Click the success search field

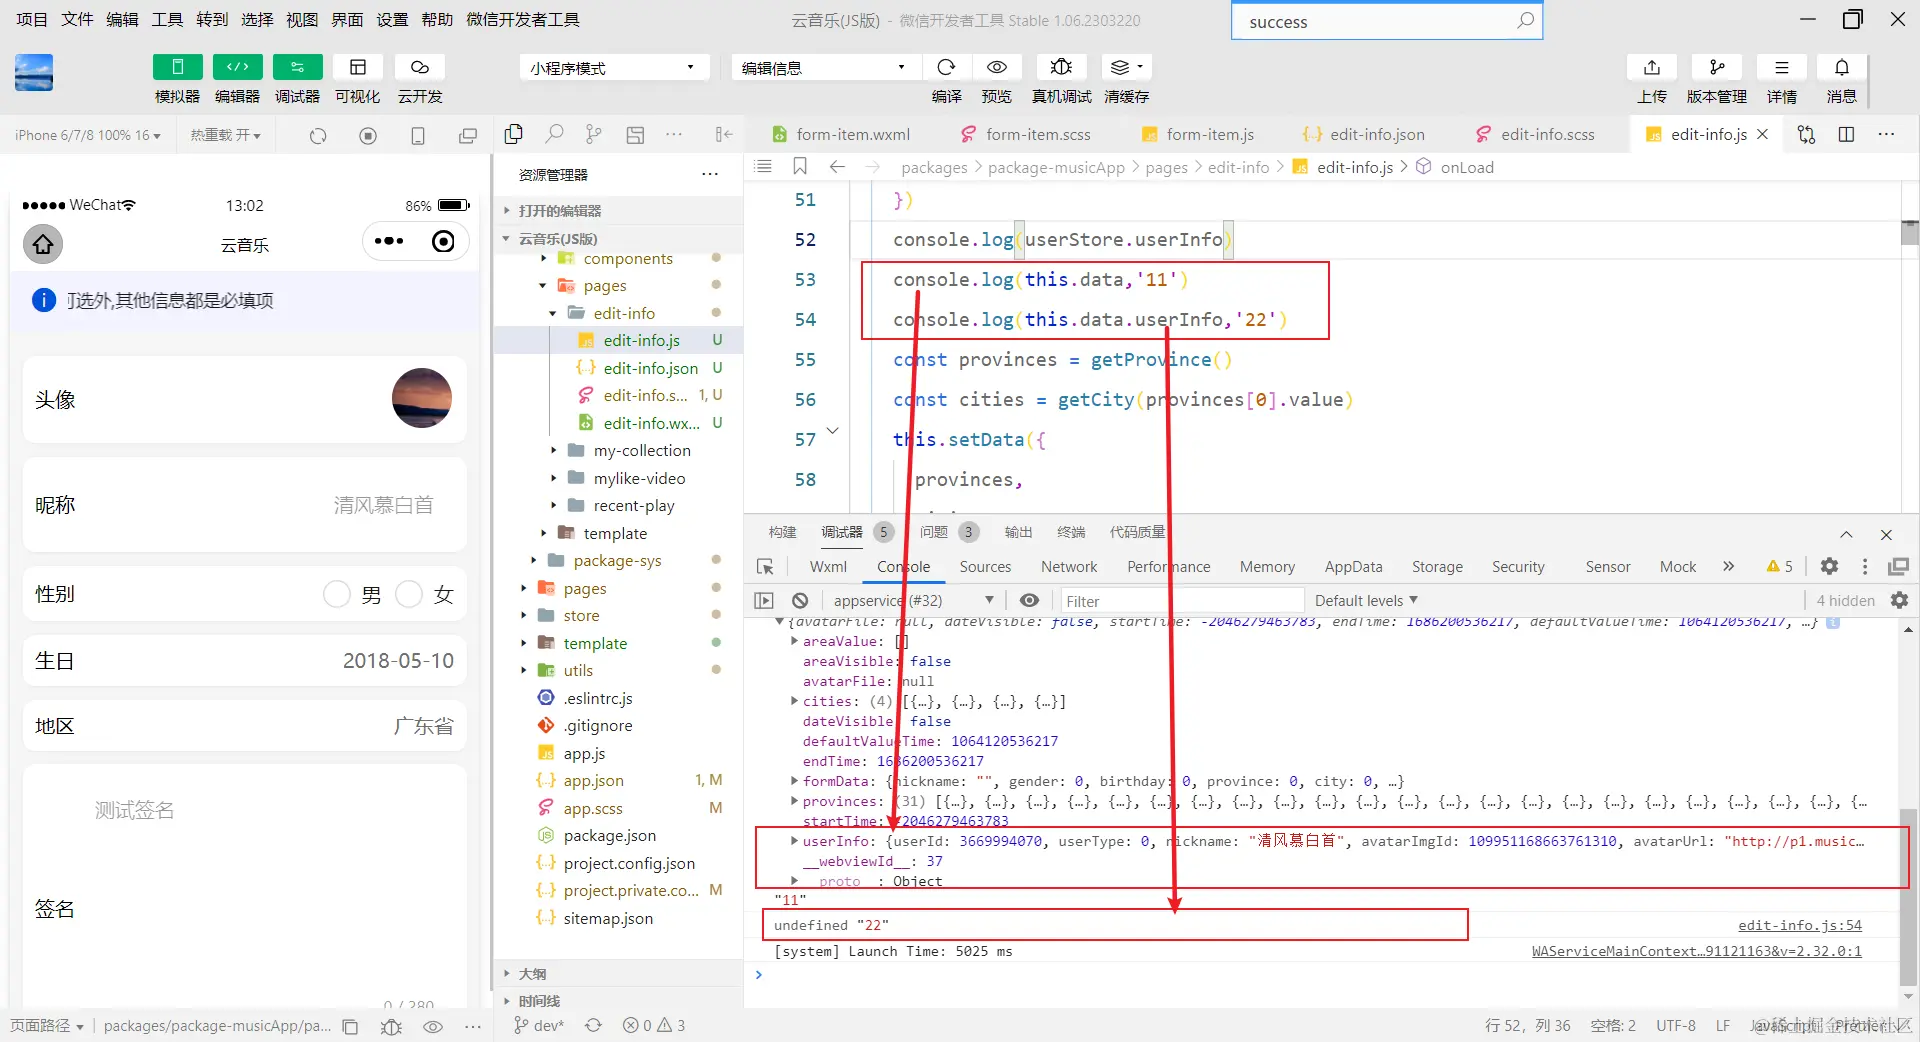1387,21
